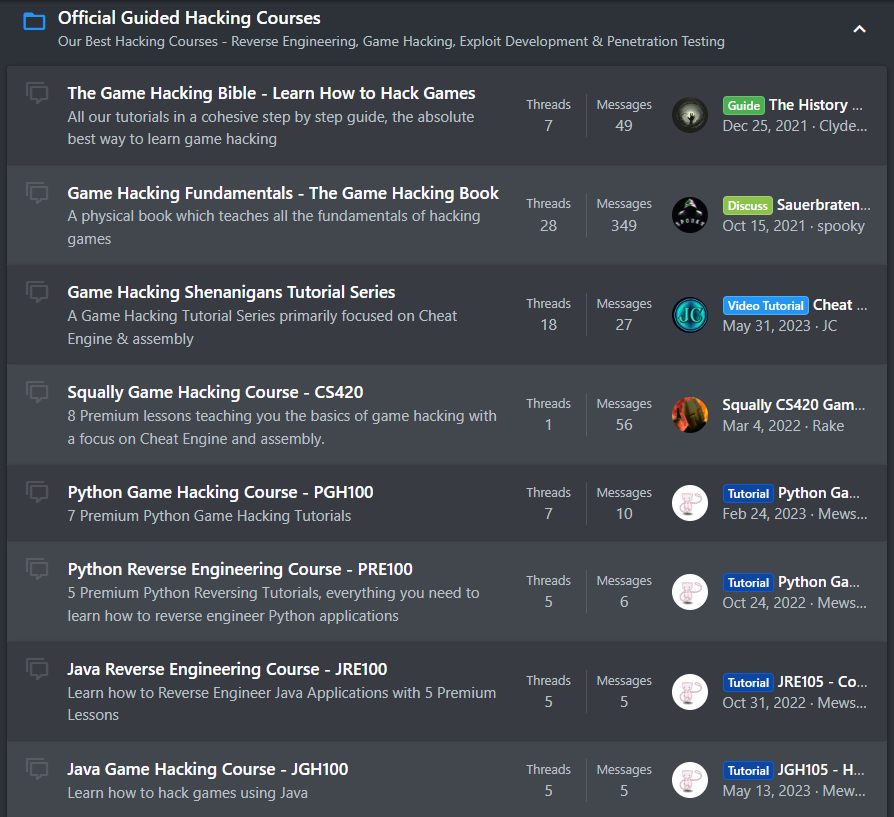The height and width of the screenshot is (817, 894).
Task: Click forum bubble icon for Shenanigans Tutorial Series
Action: 37,292
